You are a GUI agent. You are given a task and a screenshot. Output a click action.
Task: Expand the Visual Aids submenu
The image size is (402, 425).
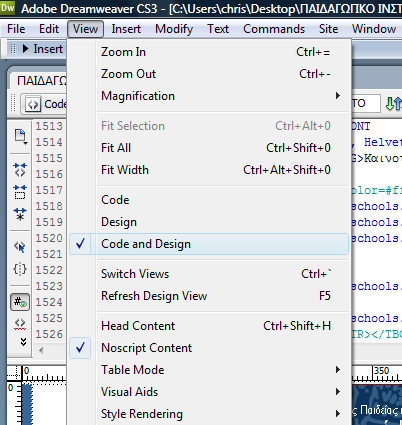[x=209, y=392]
